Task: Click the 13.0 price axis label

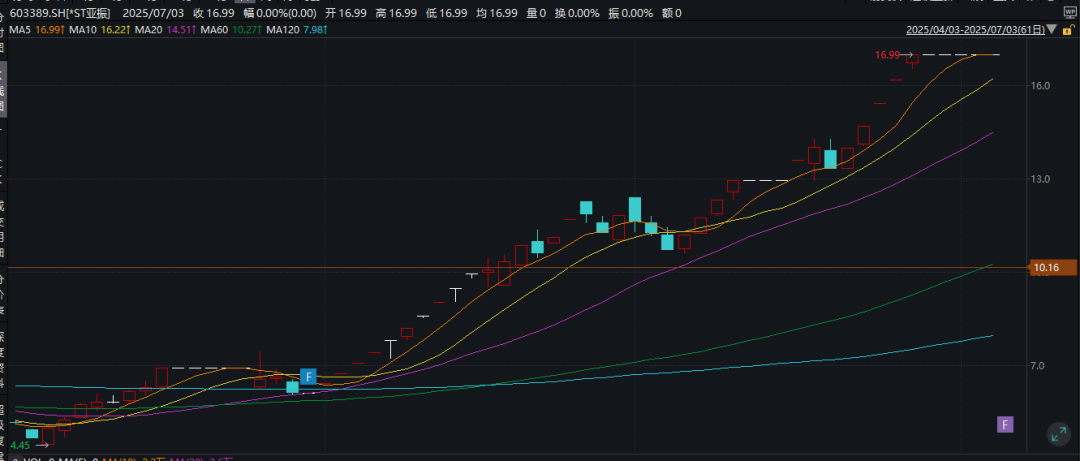Action: (1040, 179)
